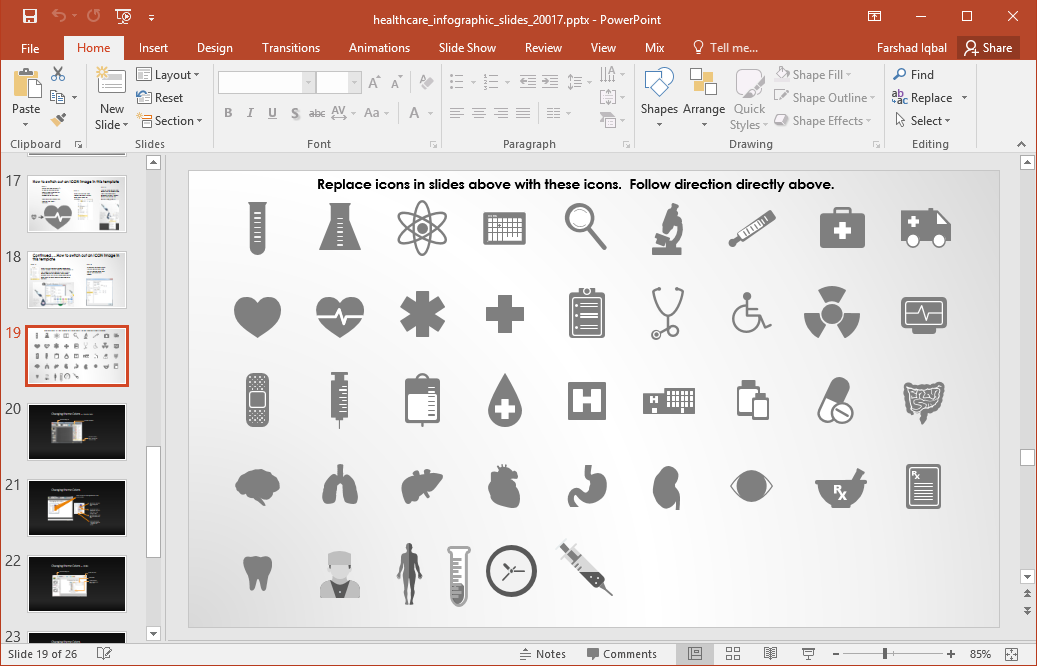This screenshot has width=1037, height=666.
Task: Click the zoom slider handle
Action: (x=885, y=654)
